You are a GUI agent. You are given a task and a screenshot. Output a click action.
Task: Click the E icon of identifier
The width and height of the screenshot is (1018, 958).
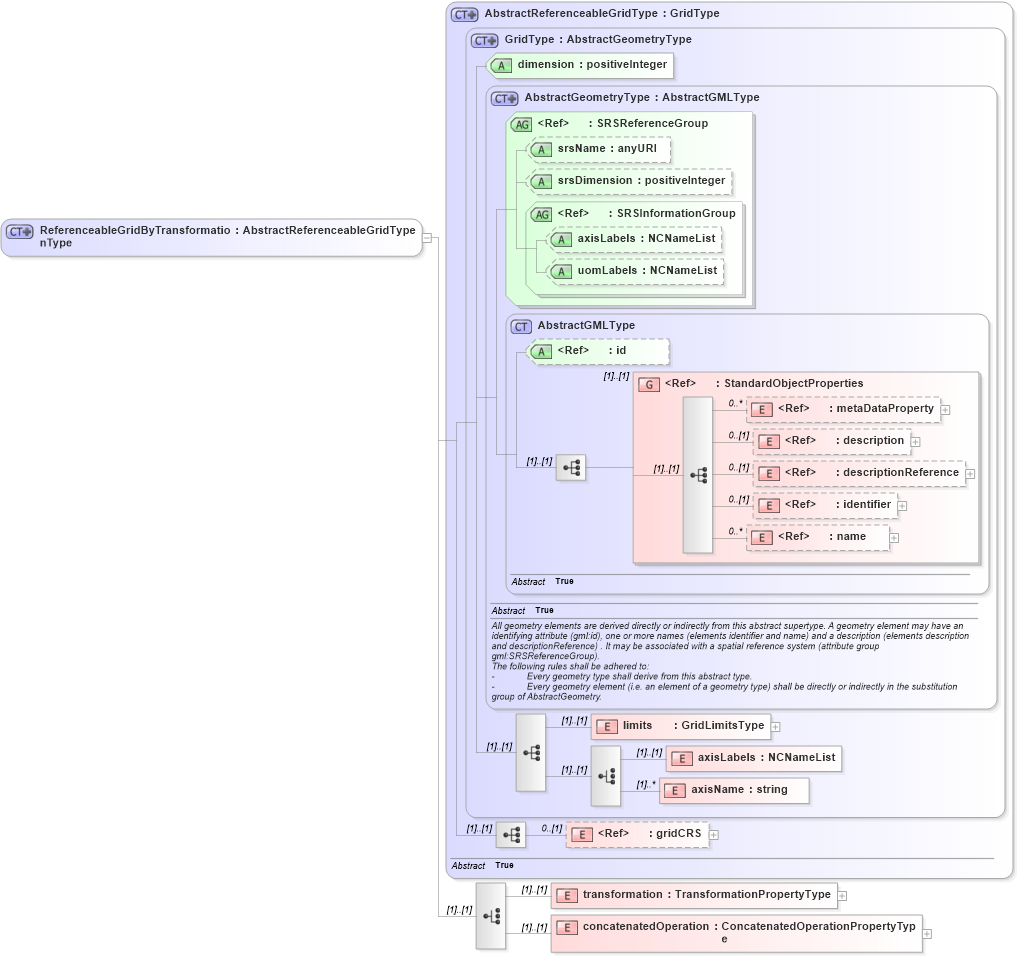tap(769, 506)
